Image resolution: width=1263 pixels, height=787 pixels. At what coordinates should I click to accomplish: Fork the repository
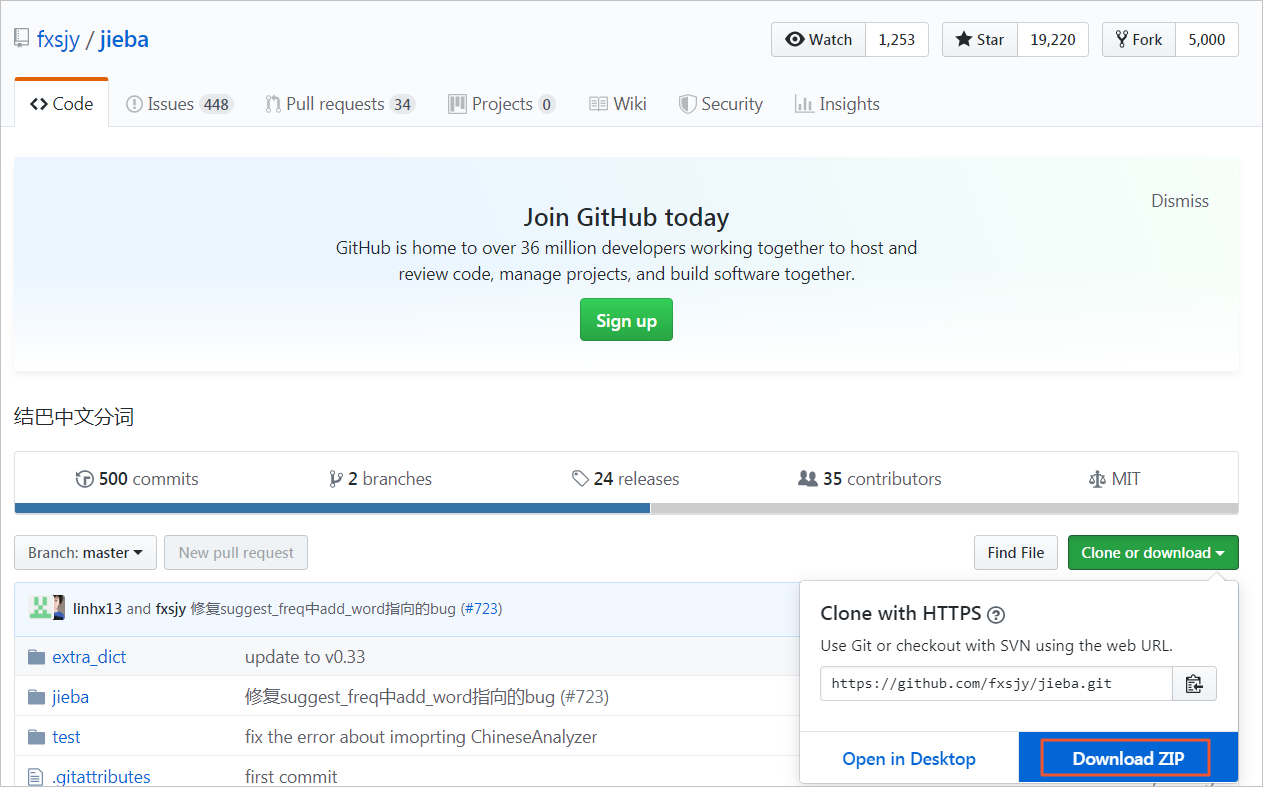[1139, 39]
